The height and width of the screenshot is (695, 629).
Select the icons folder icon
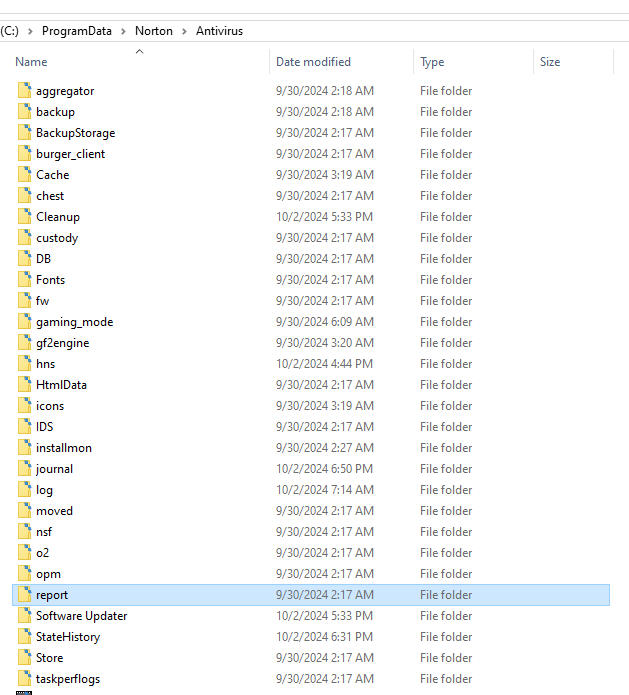(x=25, y=405)
